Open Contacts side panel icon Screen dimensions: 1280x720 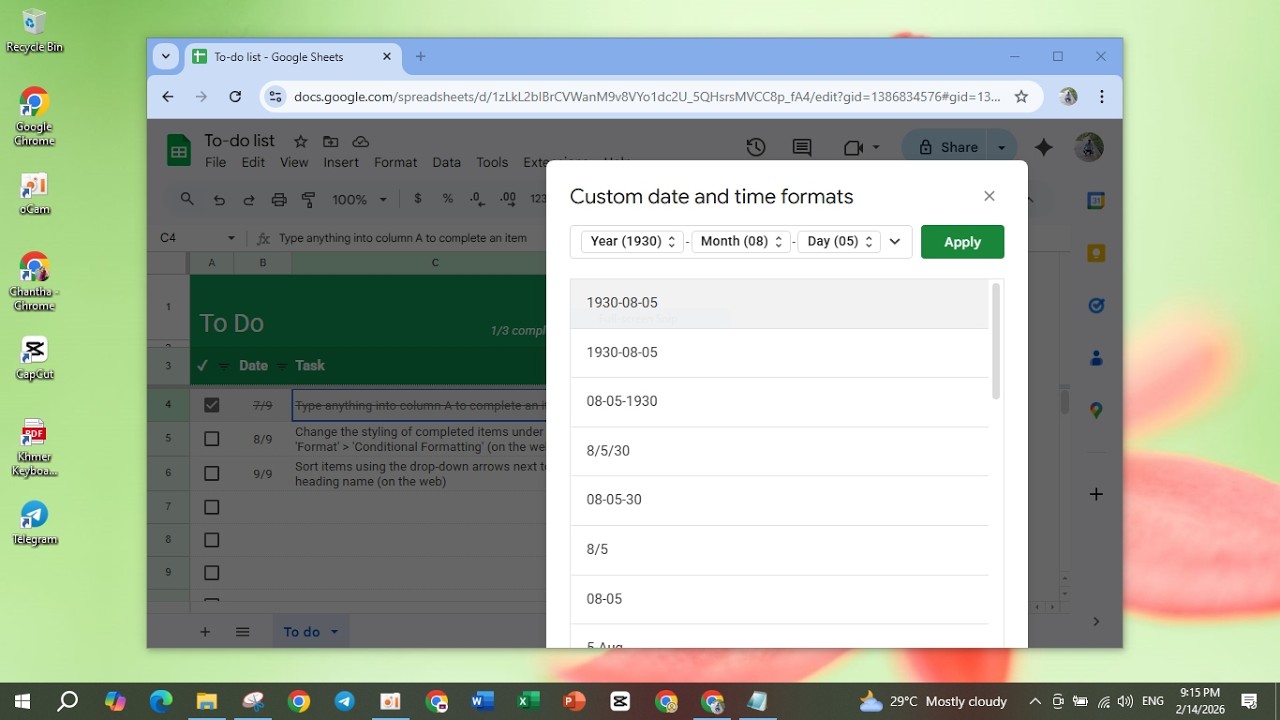(1096, 358)
